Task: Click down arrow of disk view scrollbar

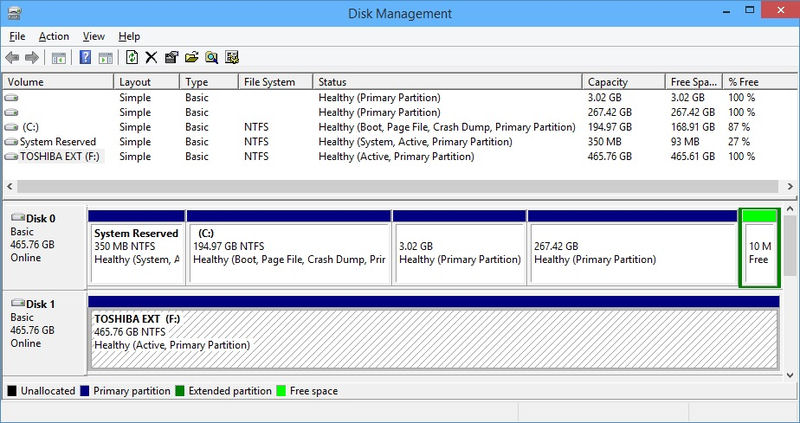Action: click(790, 375)
